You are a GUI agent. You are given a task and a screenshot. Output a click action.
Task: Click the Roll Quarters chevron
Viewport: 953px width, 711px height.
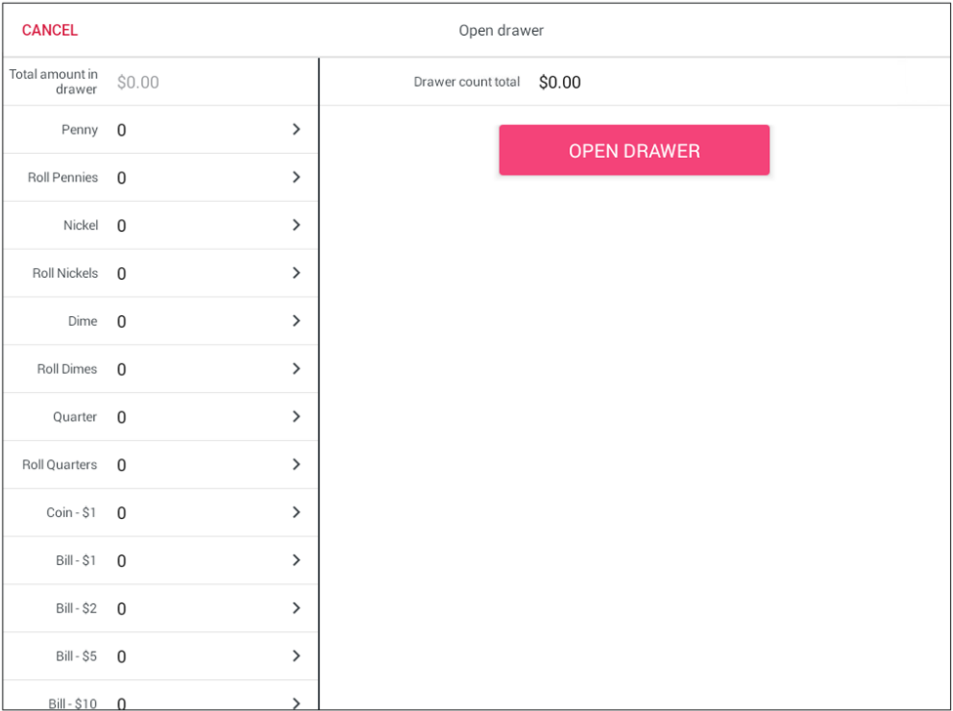click(x=296, y=465)
